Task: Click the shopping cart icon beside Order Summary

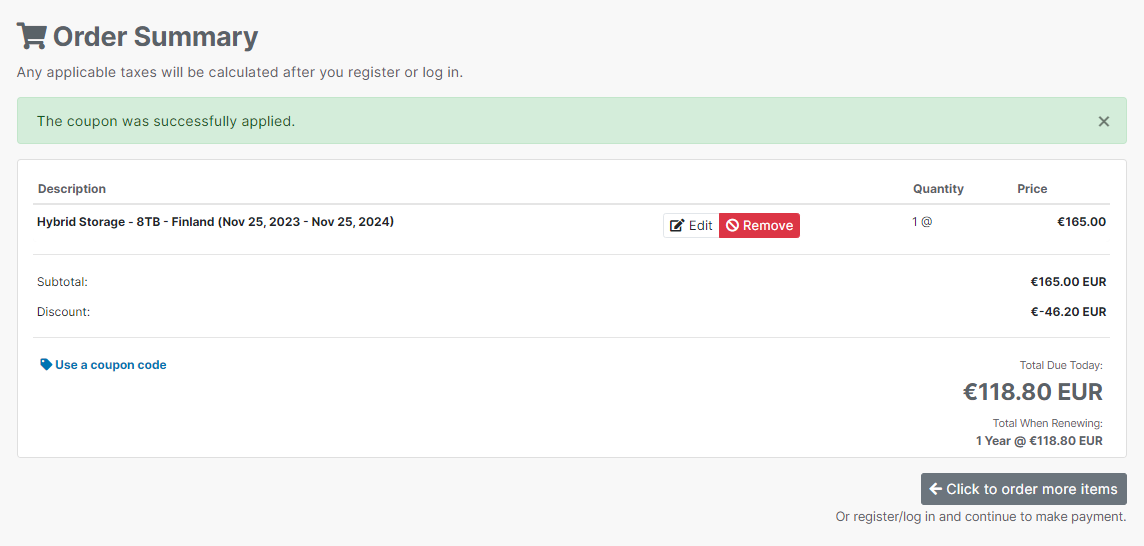Action: tap(31, 36)
